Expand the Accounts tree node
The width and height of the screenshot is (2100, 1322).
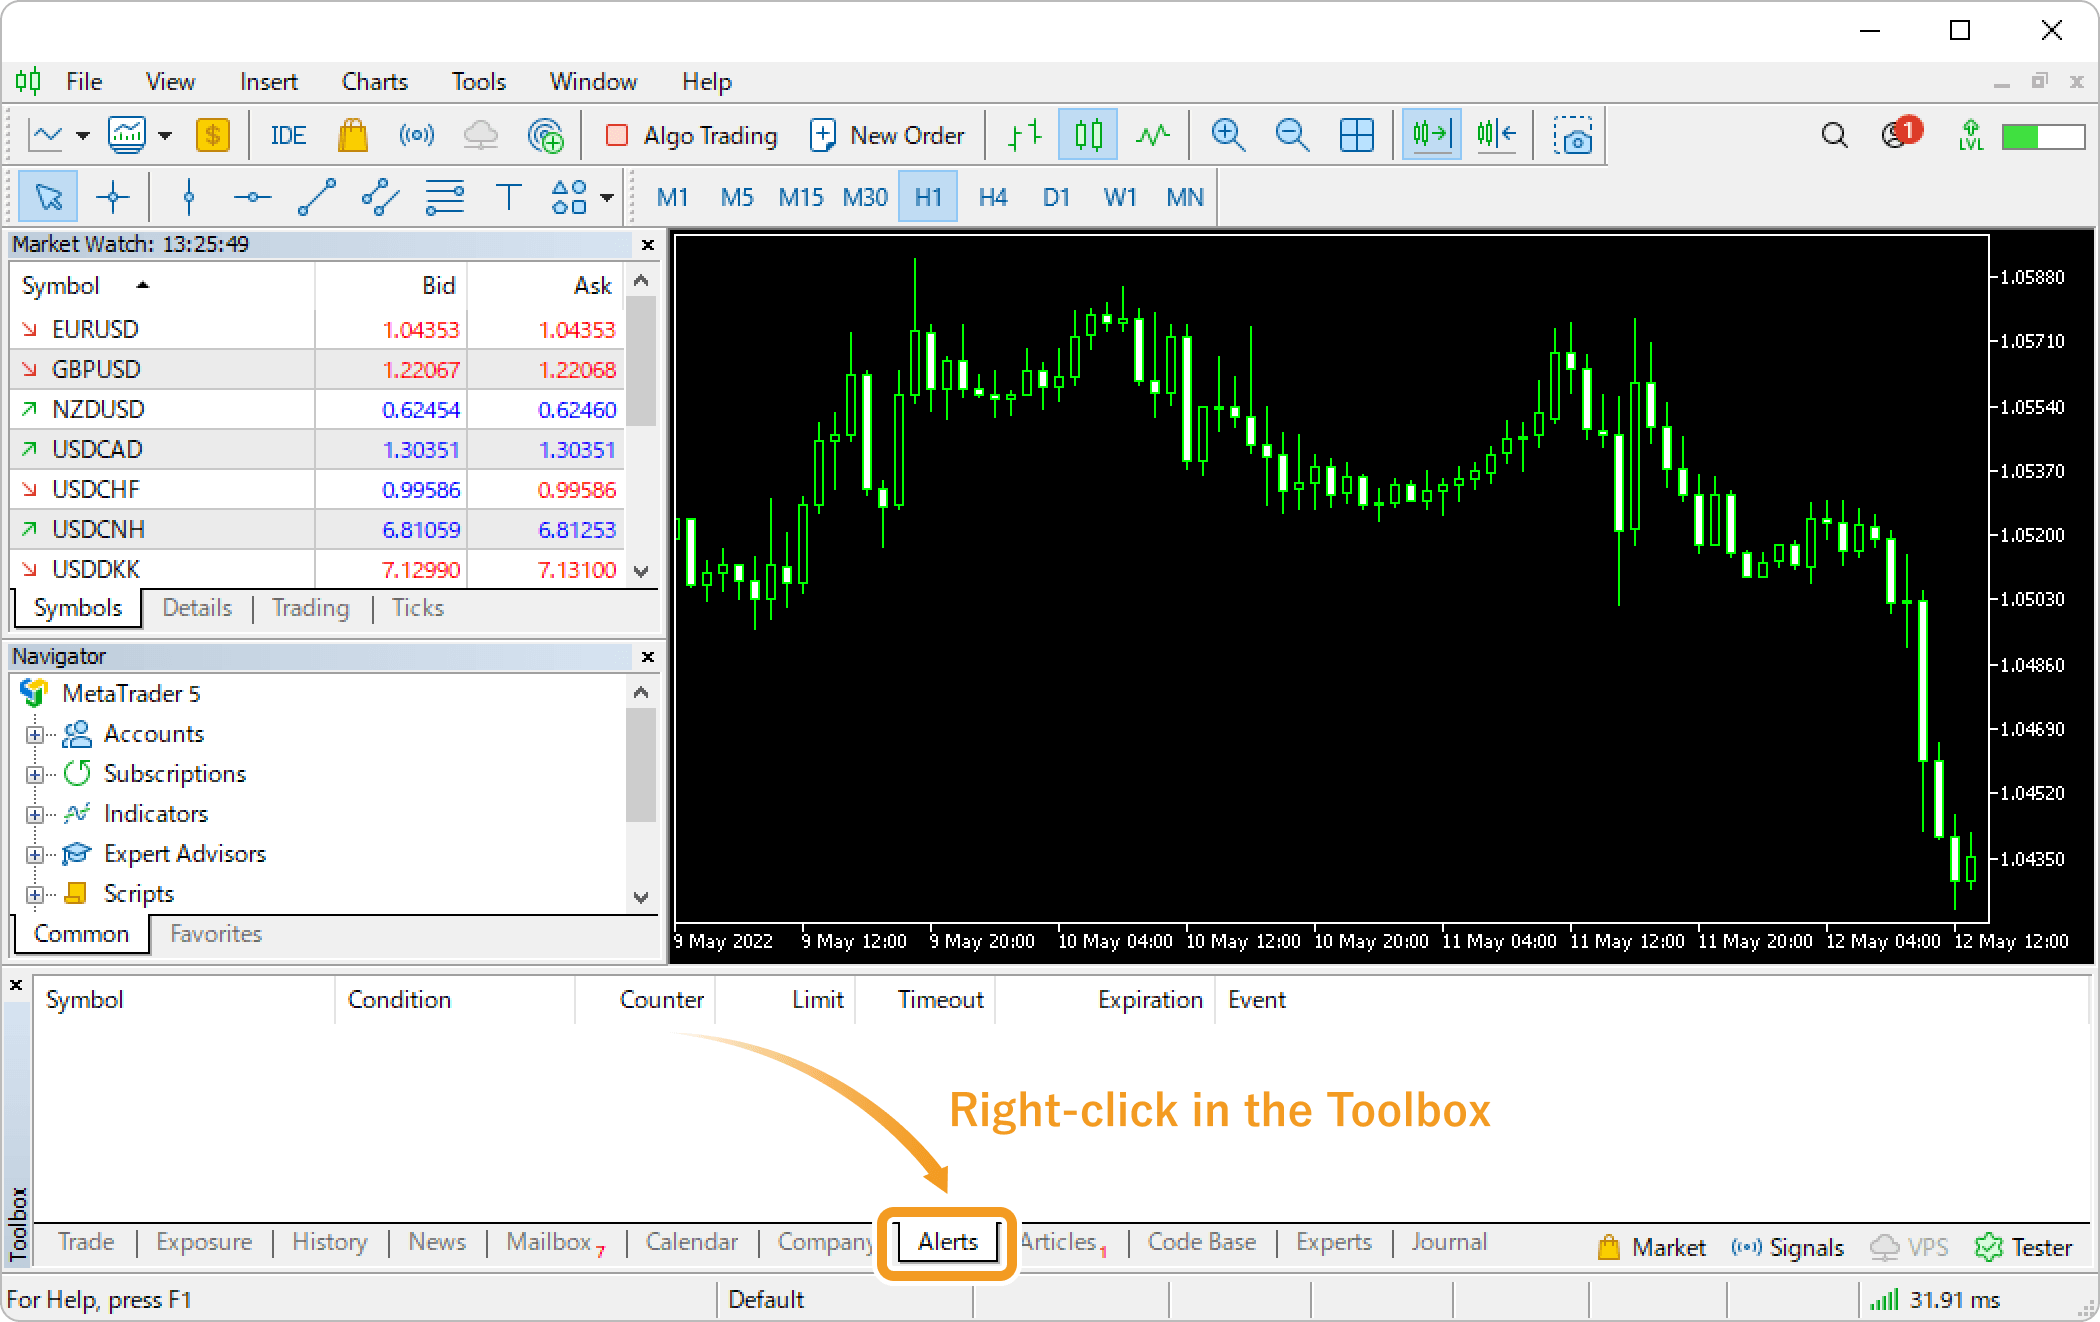pyautogui.click(x=35, y=734)
